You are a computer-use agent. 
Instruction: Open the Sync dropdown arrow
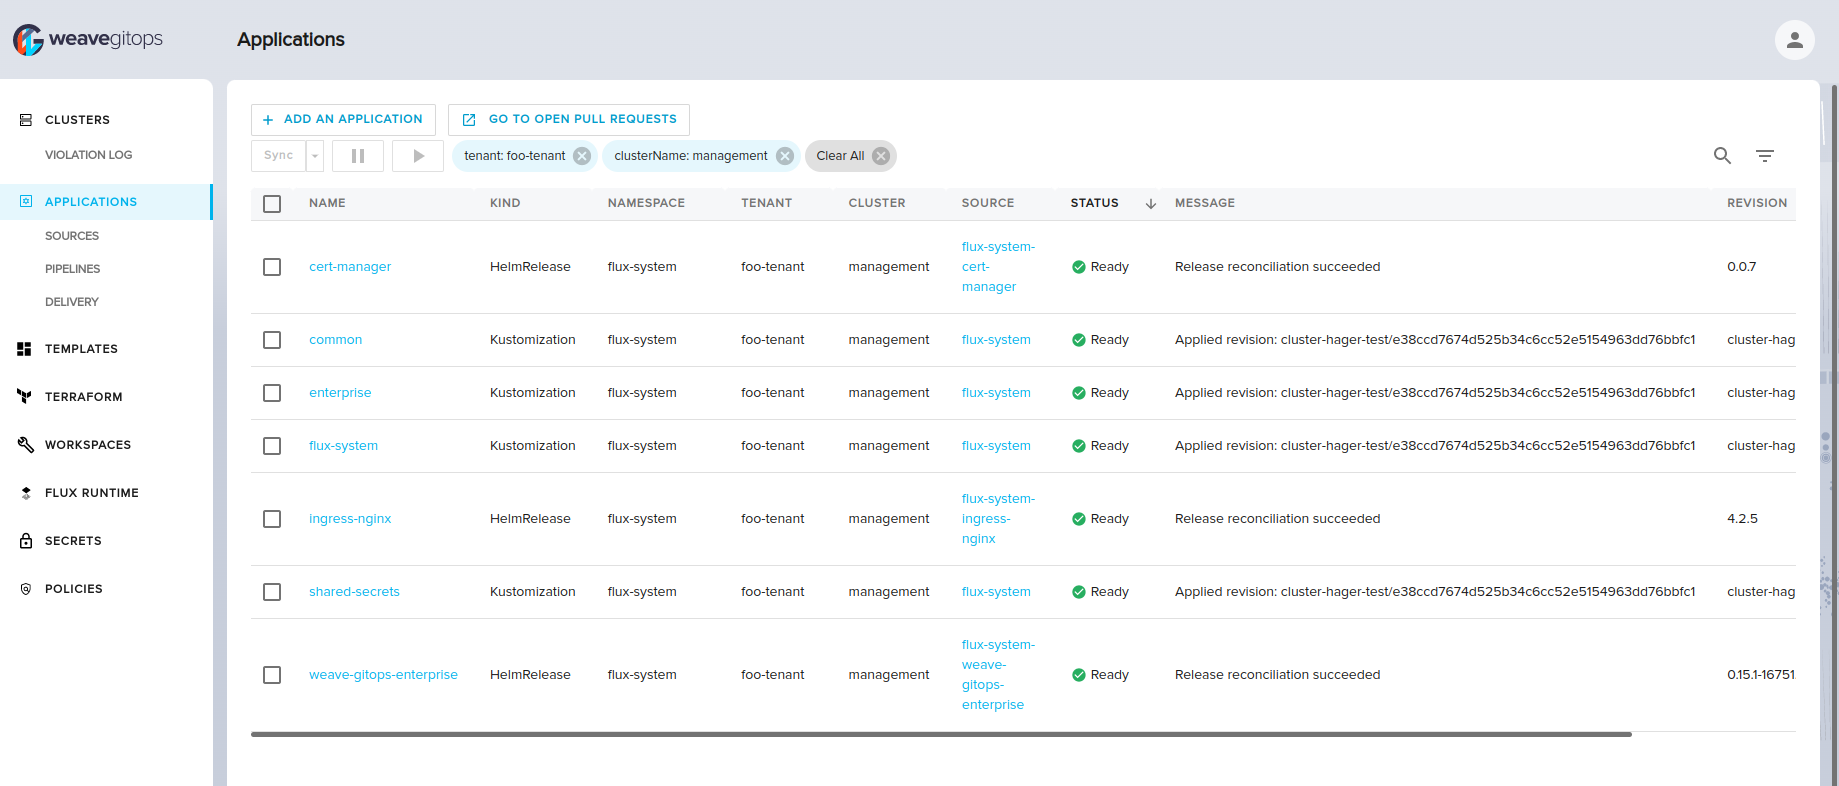pos(315,156)
